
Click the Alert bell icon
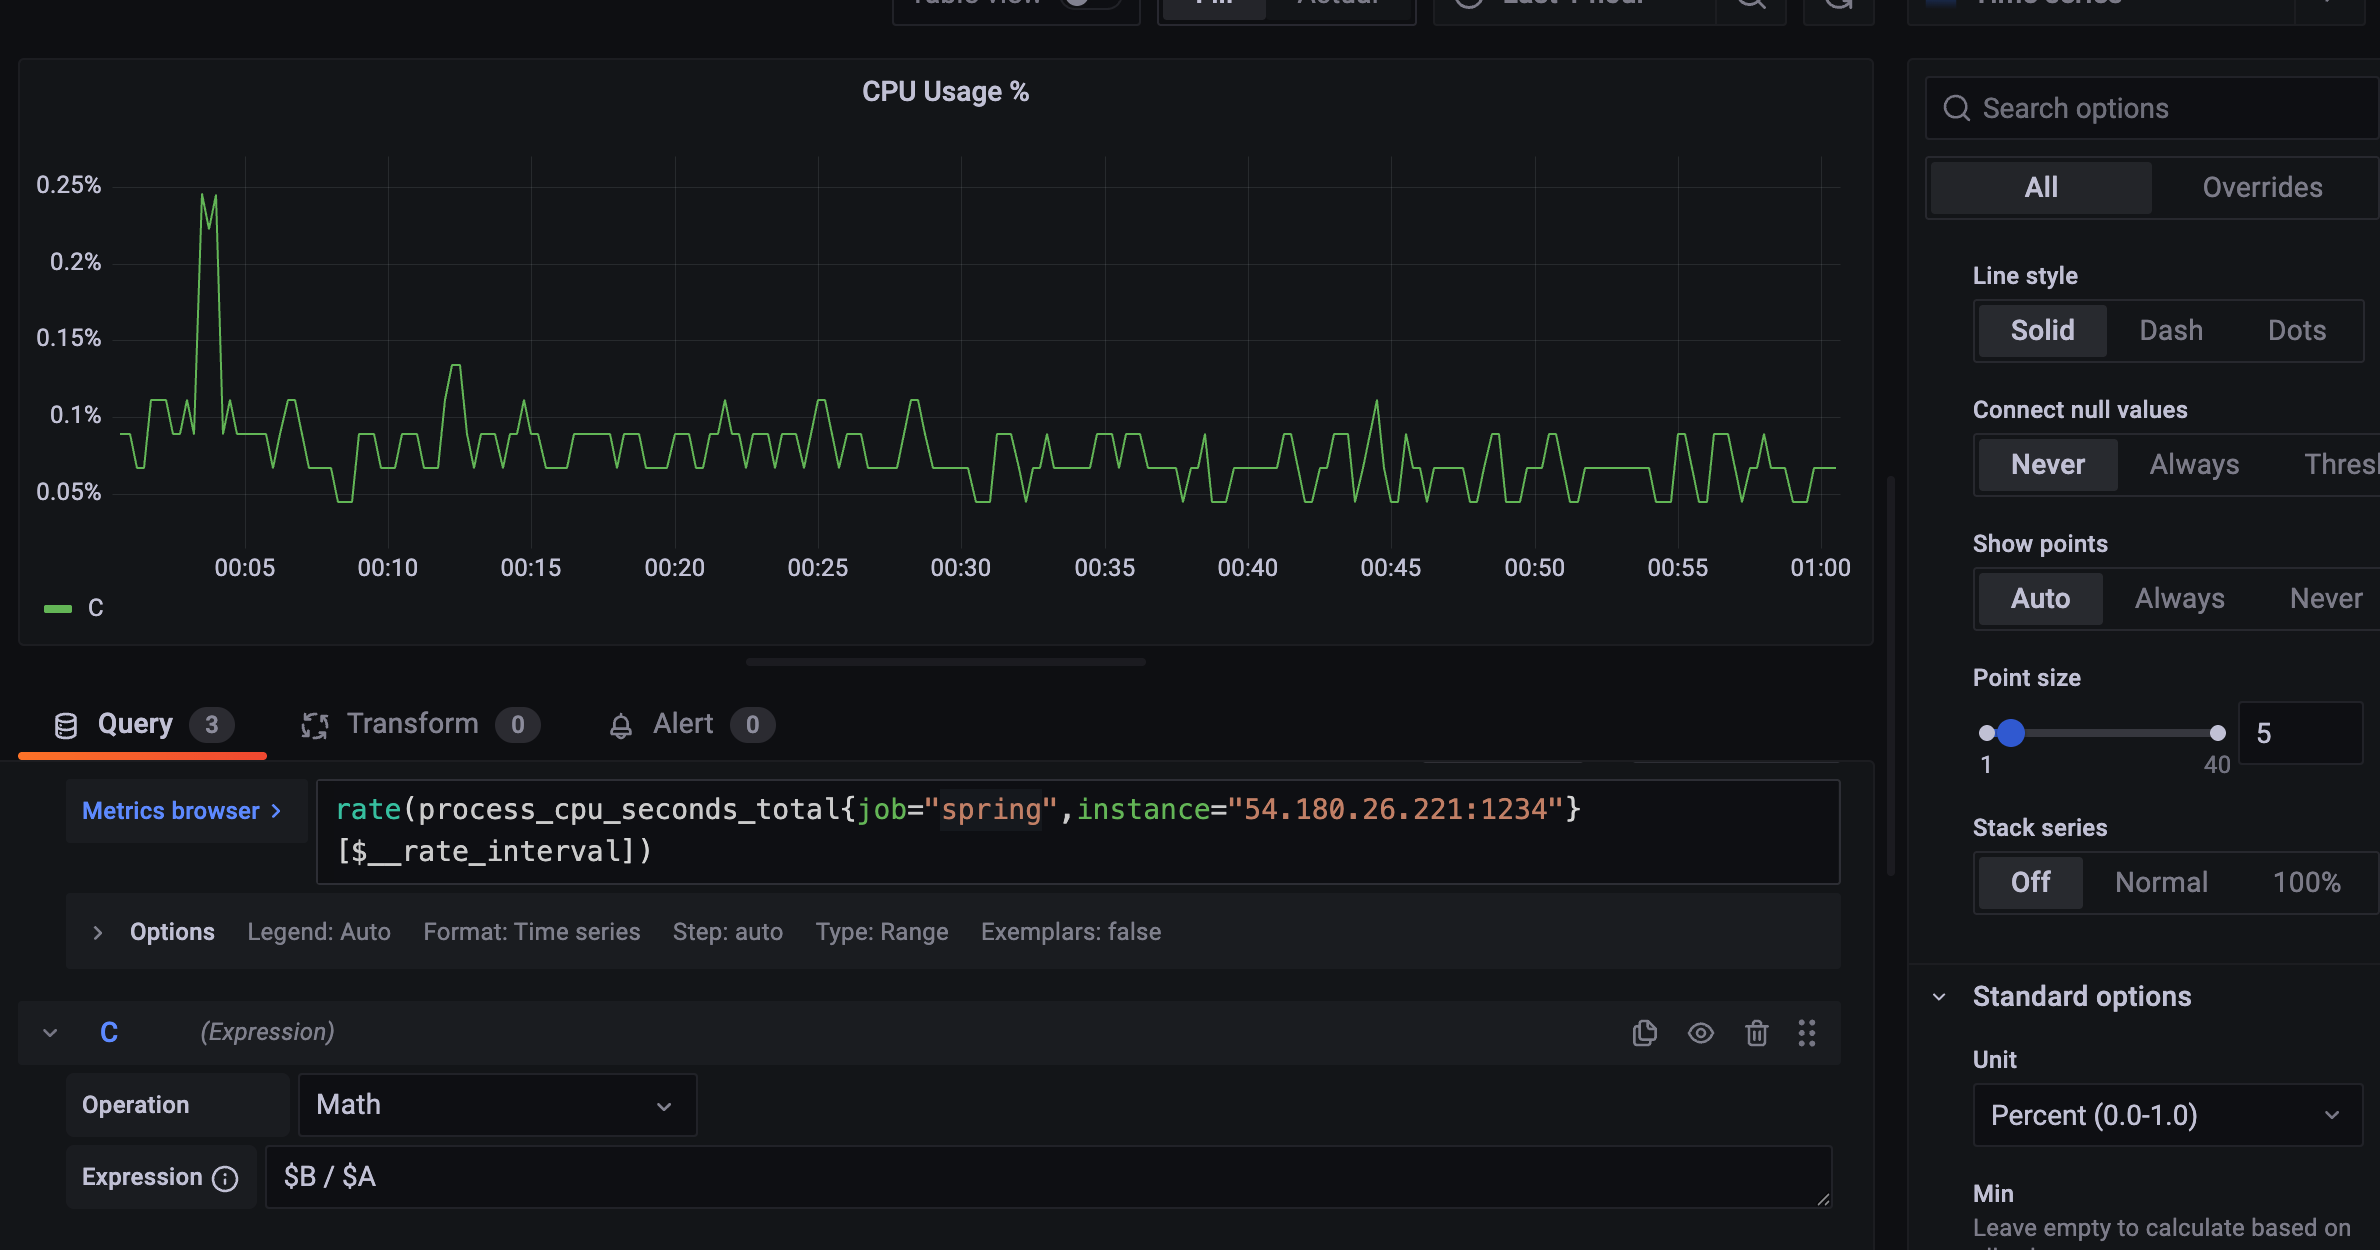coord(621,725)
